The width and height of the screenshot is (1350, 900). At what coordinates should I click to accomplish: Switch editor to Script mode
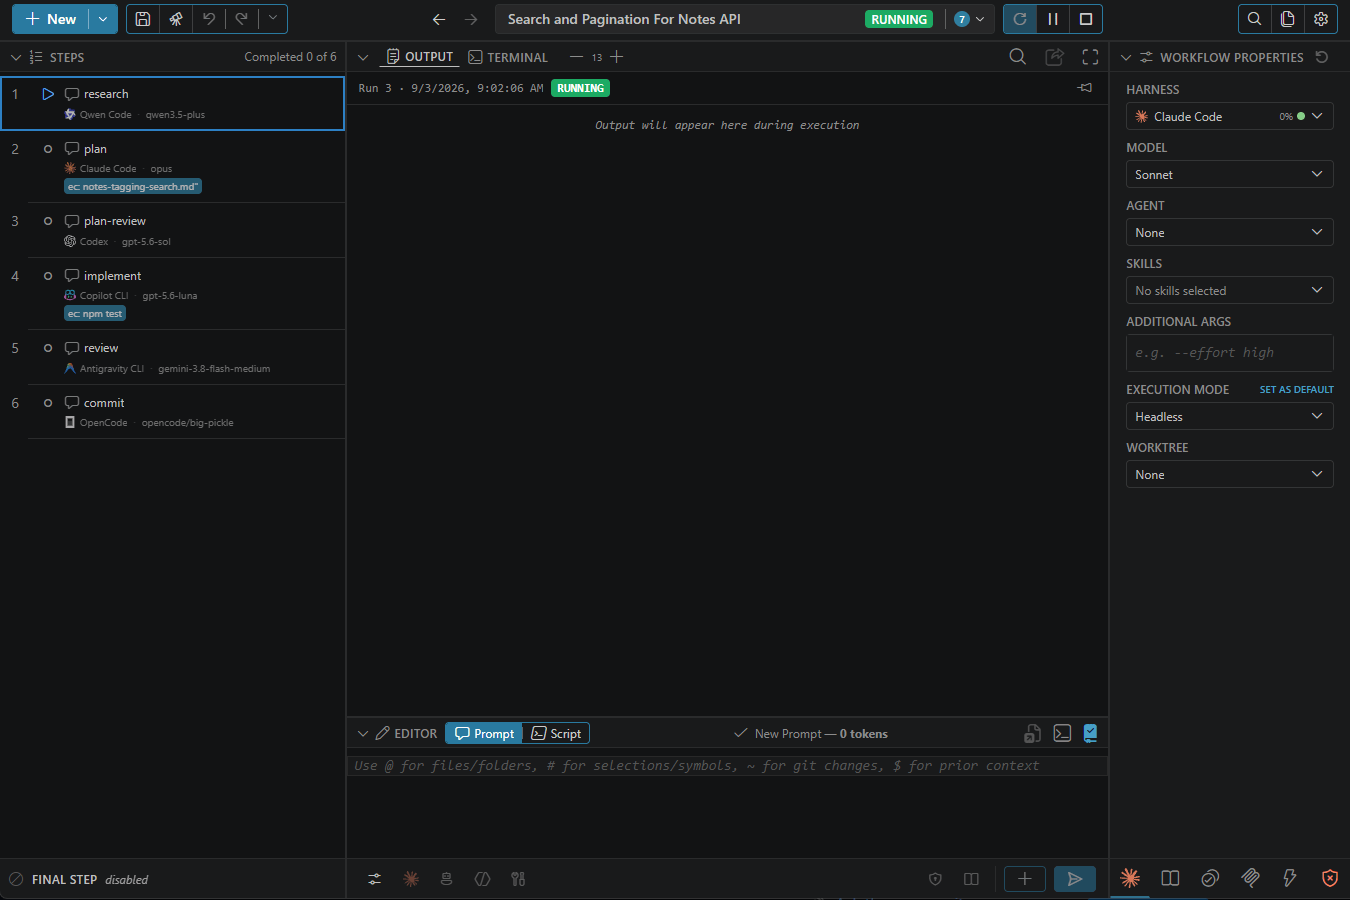pos(556,733)
